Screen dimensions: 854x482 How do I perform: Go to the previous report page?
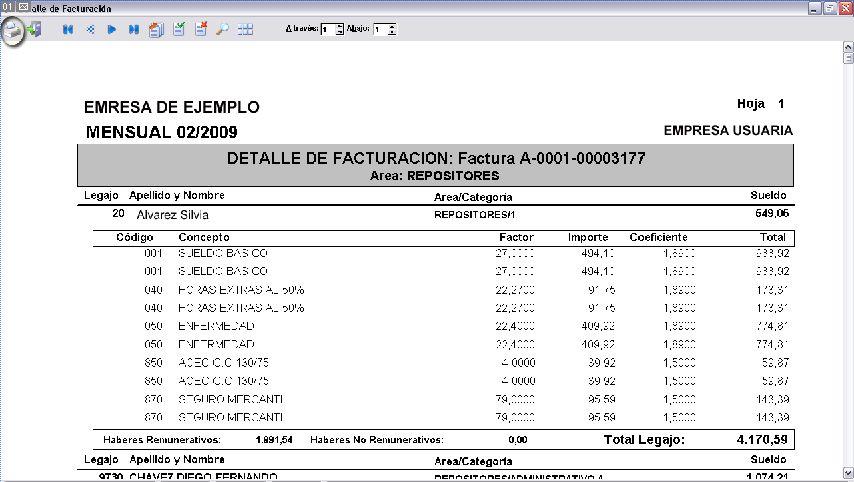(x=90, y=30)
